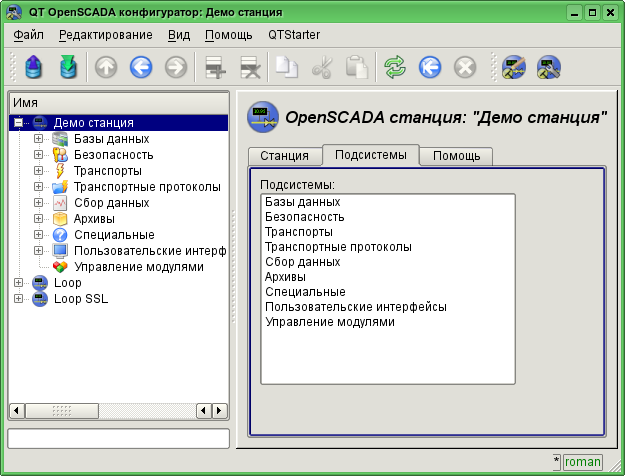Viewport: 625px width, 476px height.
Task: Click the tree horizontal scrollbar thumb
Action: click(x=62, y=411)
